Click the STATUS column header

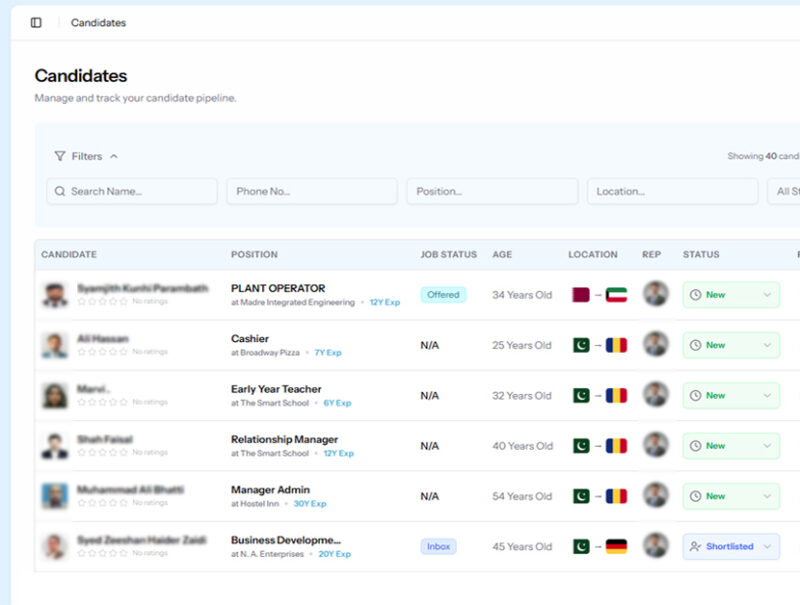click(701, 255)
